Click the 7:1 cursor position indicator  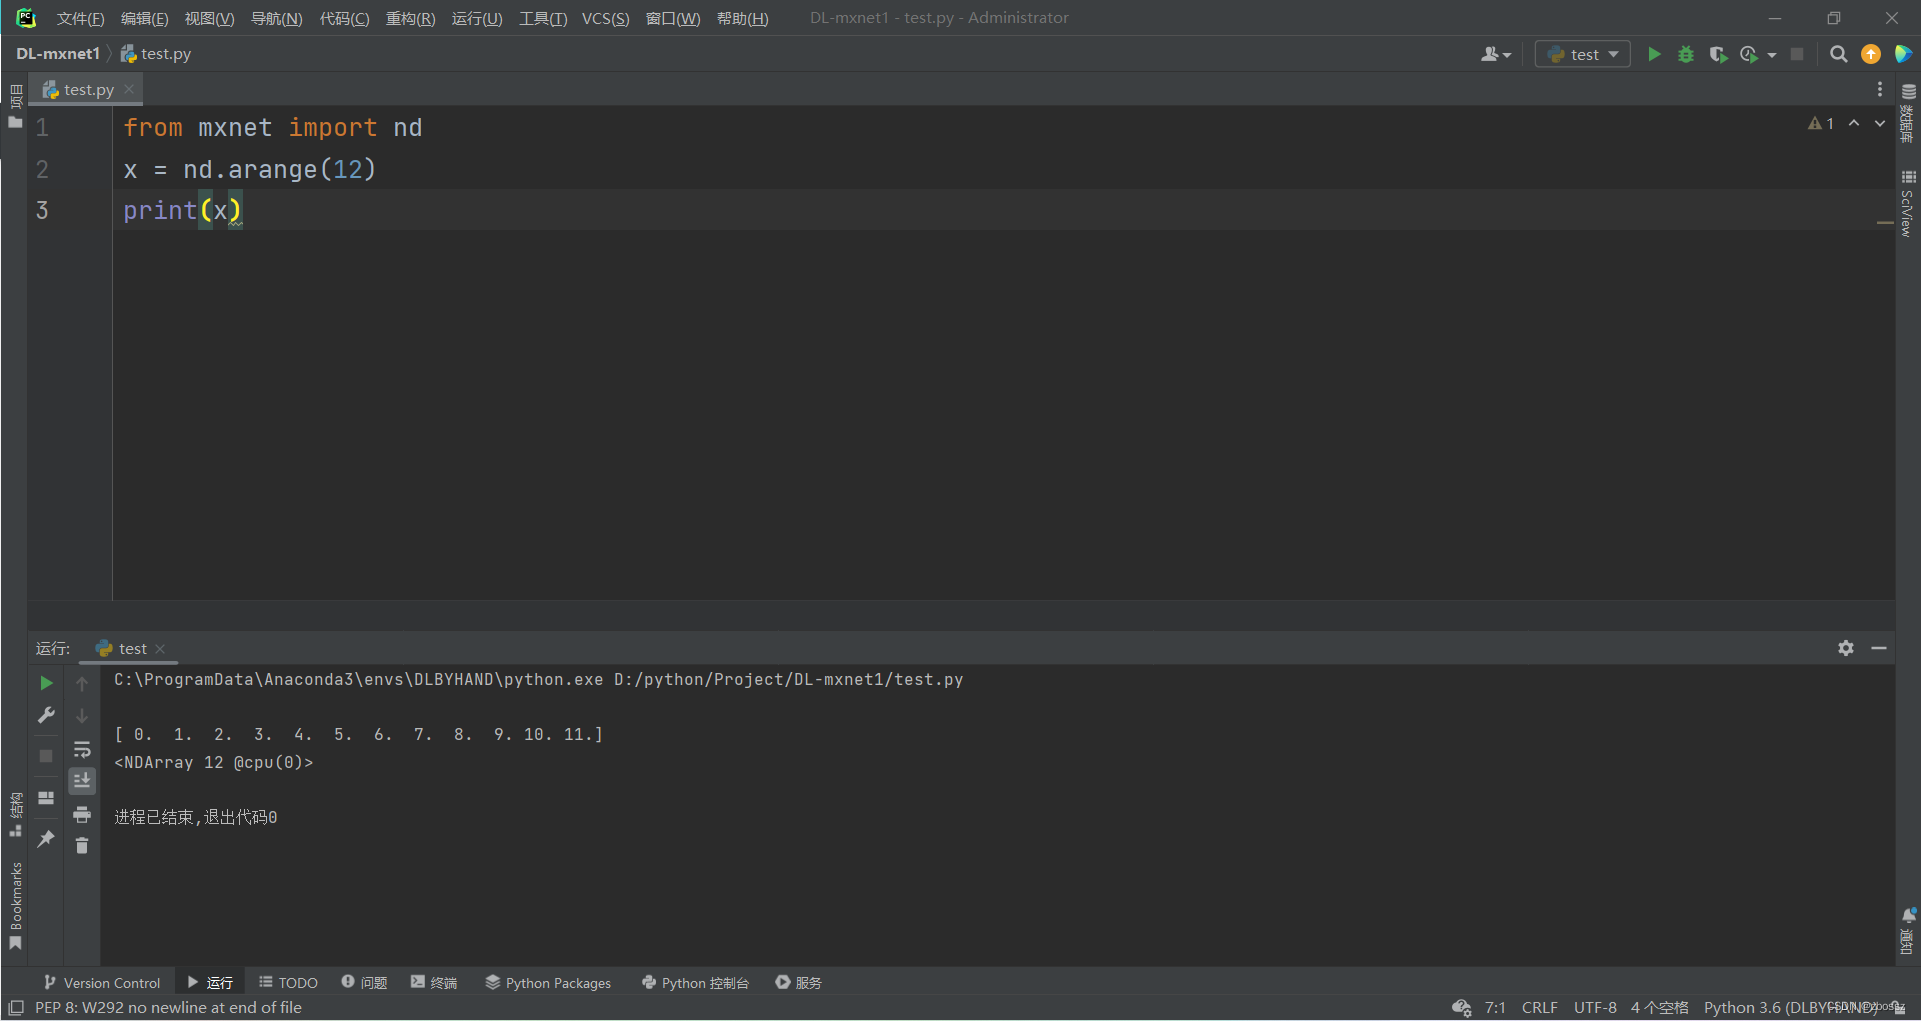1495,1008
